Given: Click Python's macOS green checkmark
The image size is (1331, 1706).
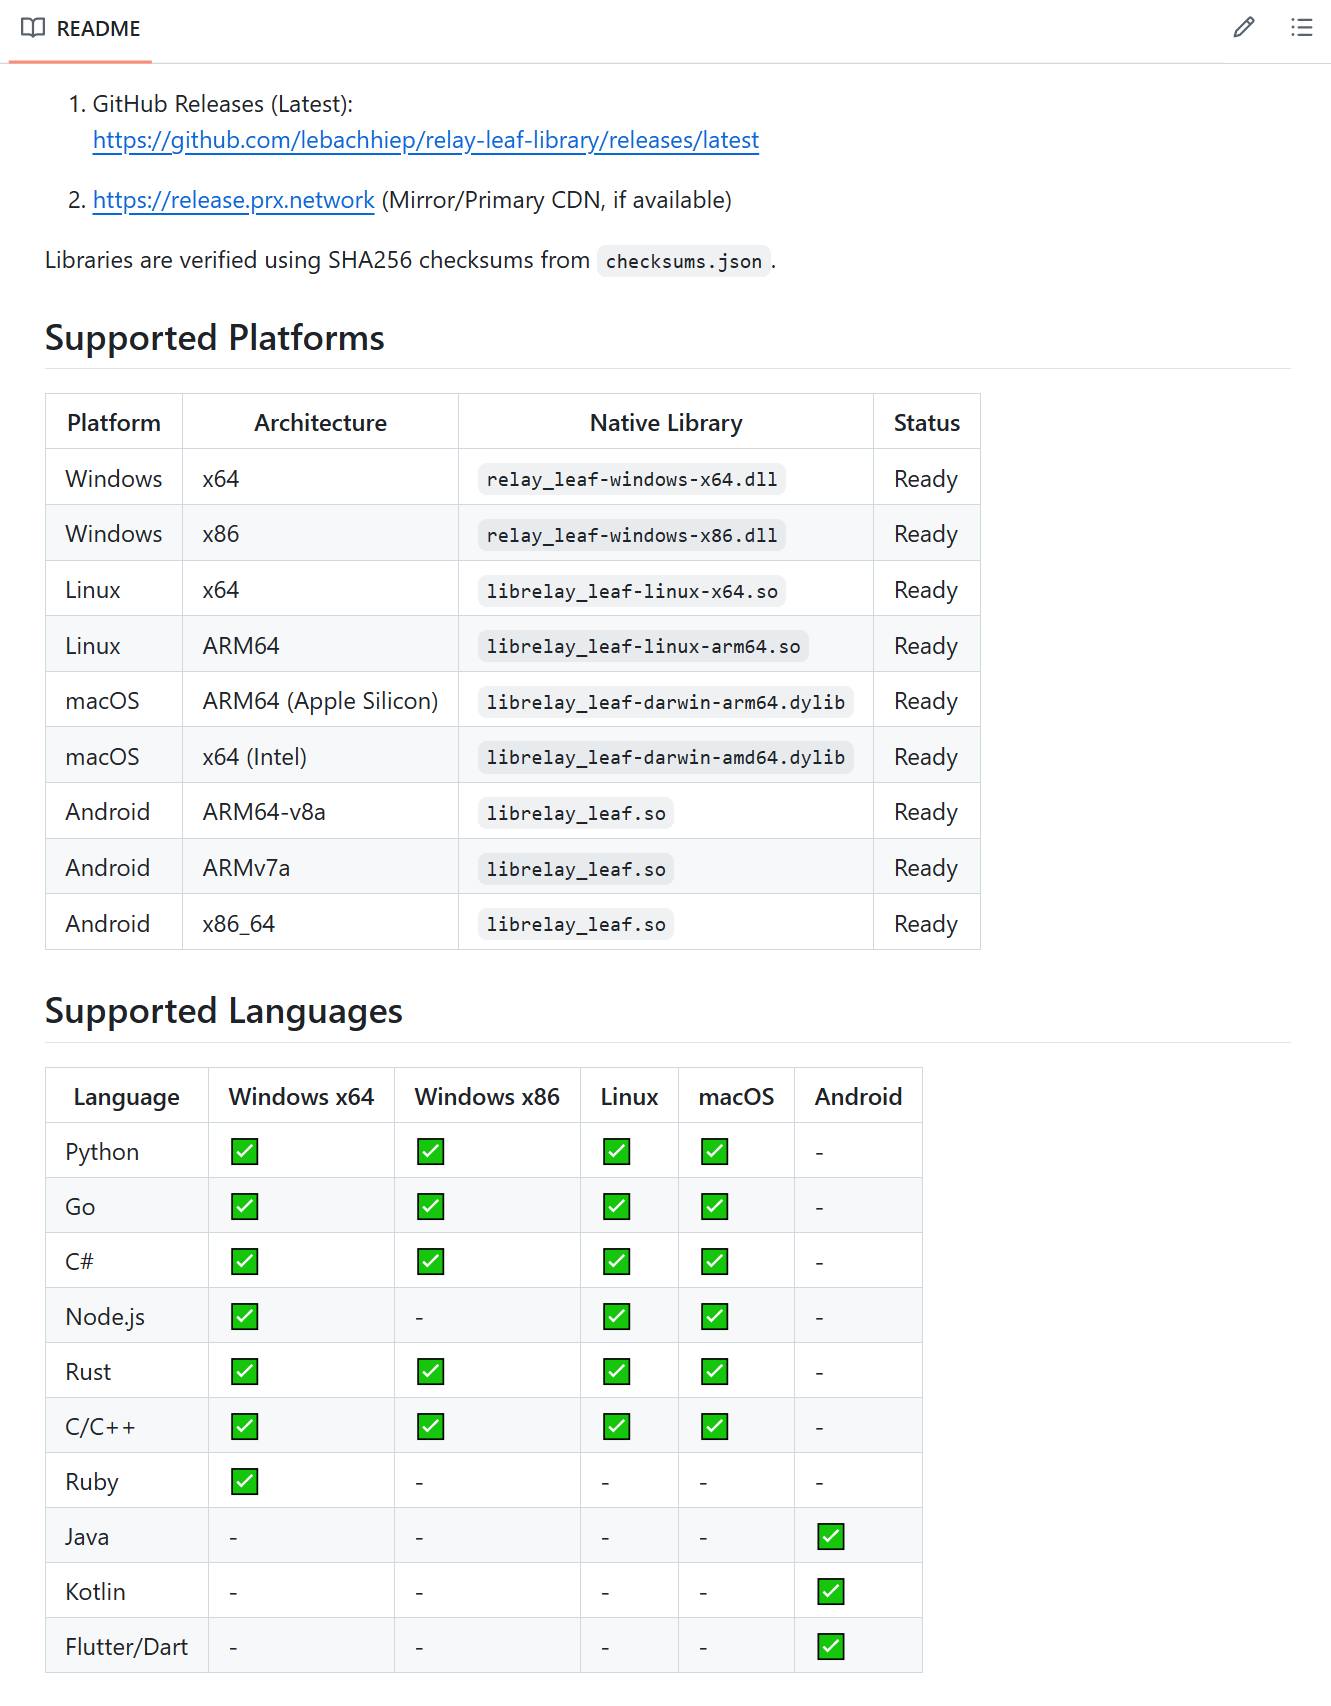Looking at the screenshot, I should point(715,1152).
